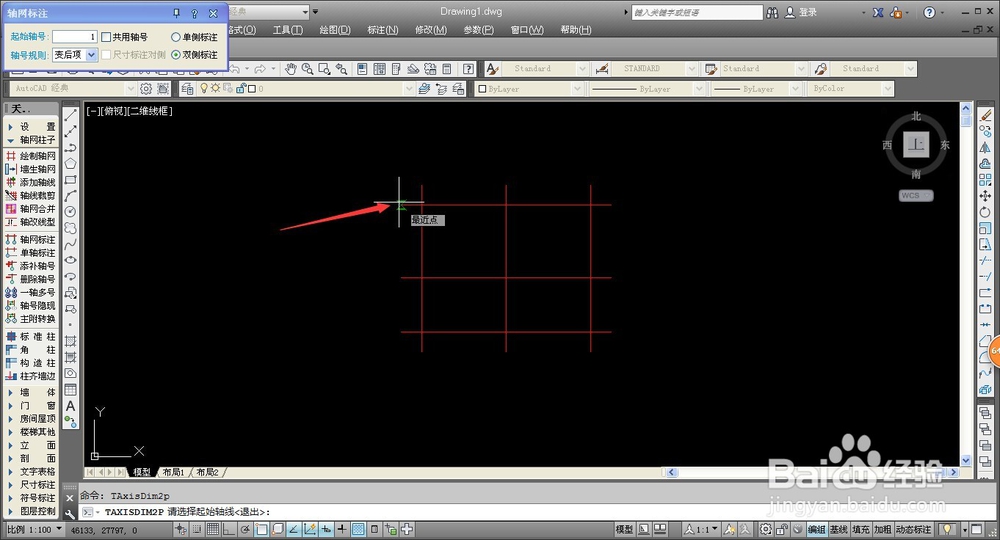Click the help question mark toolbar icon
The image size is (1000, 540).
click(x=469, y=69)
